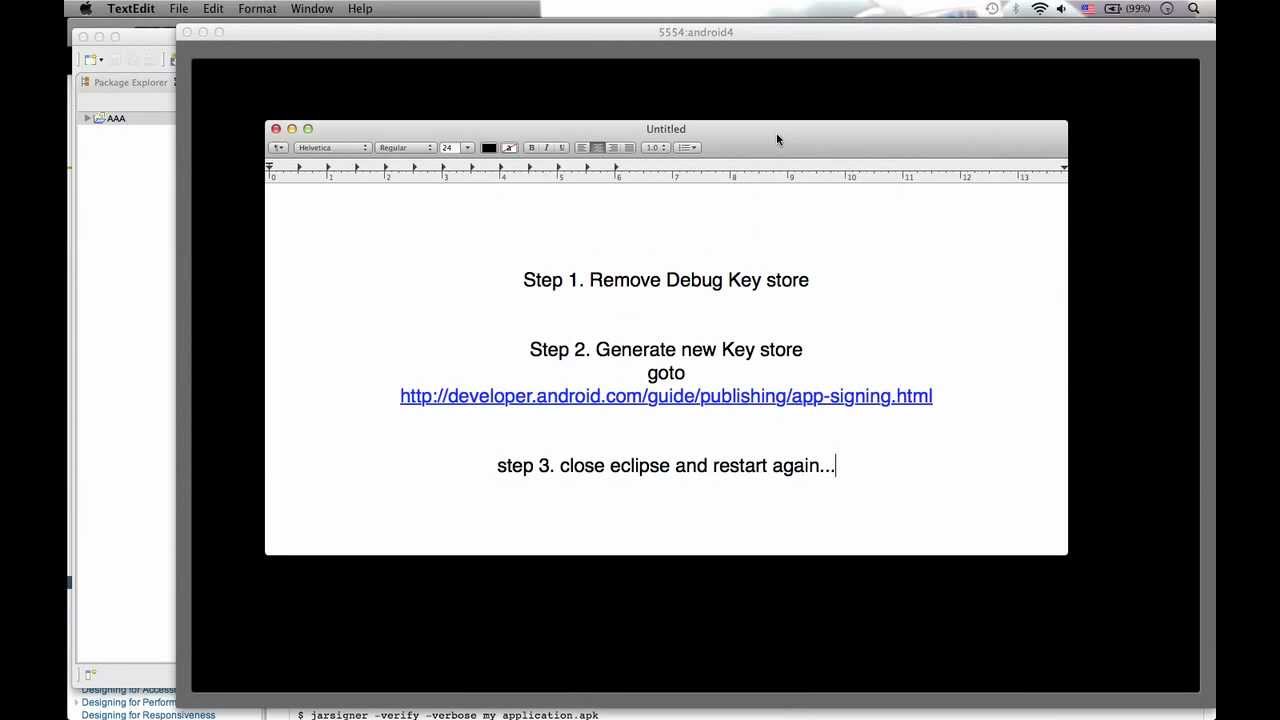Justify the text
The height and width of the screenshot is (720, 1280).
629,148
